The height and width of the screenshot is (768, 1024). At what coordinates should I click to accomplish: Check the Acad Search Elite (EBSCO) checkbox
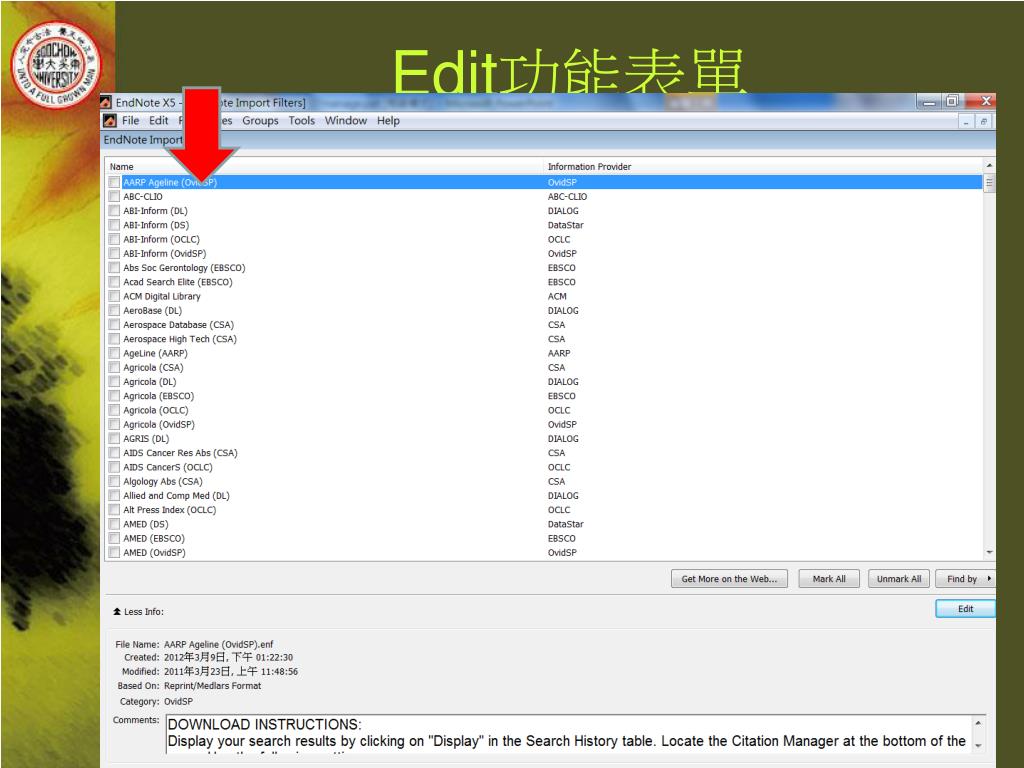click(x=114, y=282)
